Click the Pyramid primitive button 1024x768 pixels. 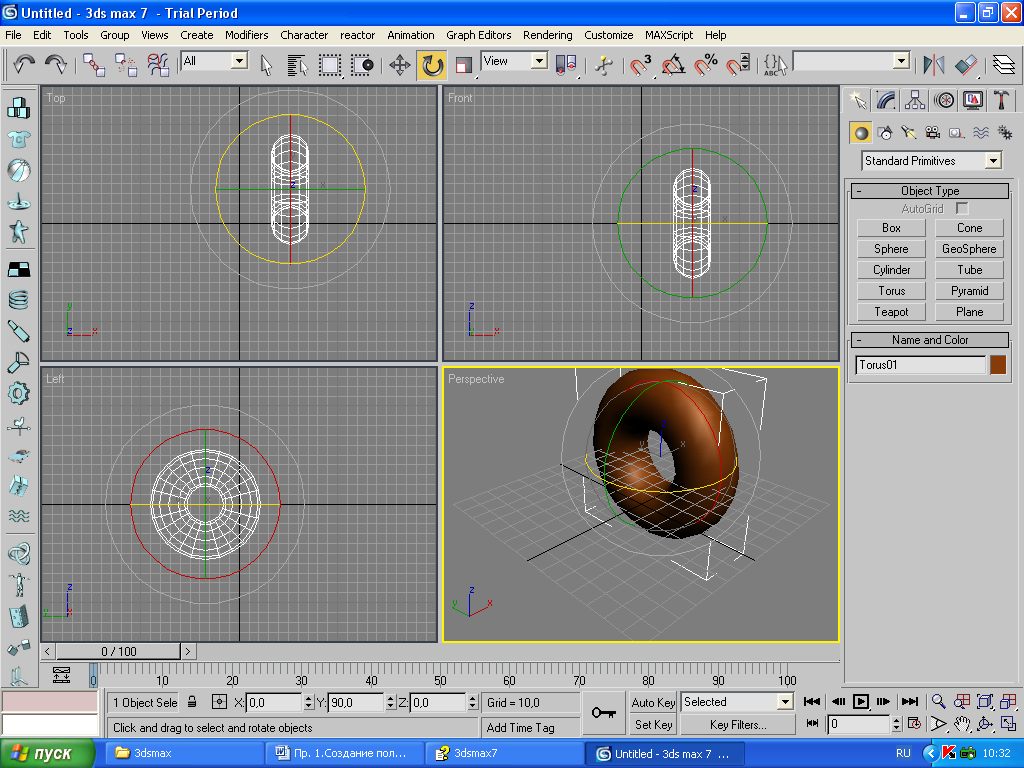[969, 291]
